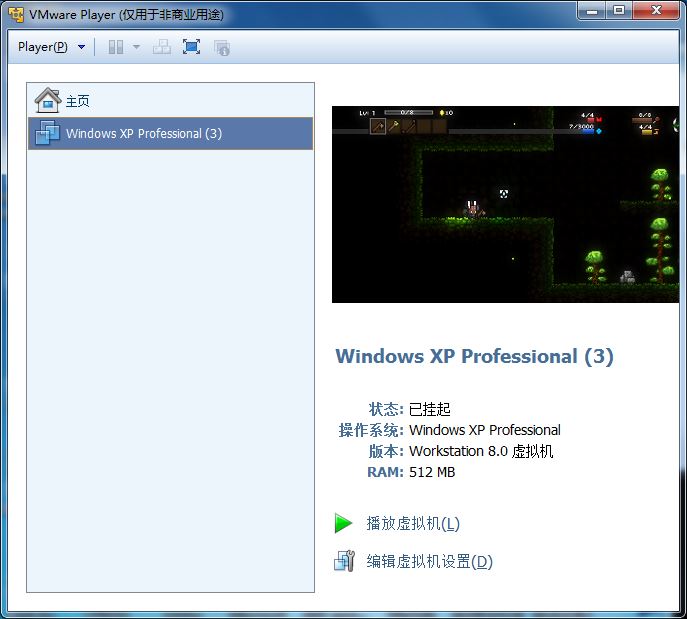The width and height of the screenshot is (687, 619).
Task: Click the RAM value 512 MB
Action: coord(432,472)
